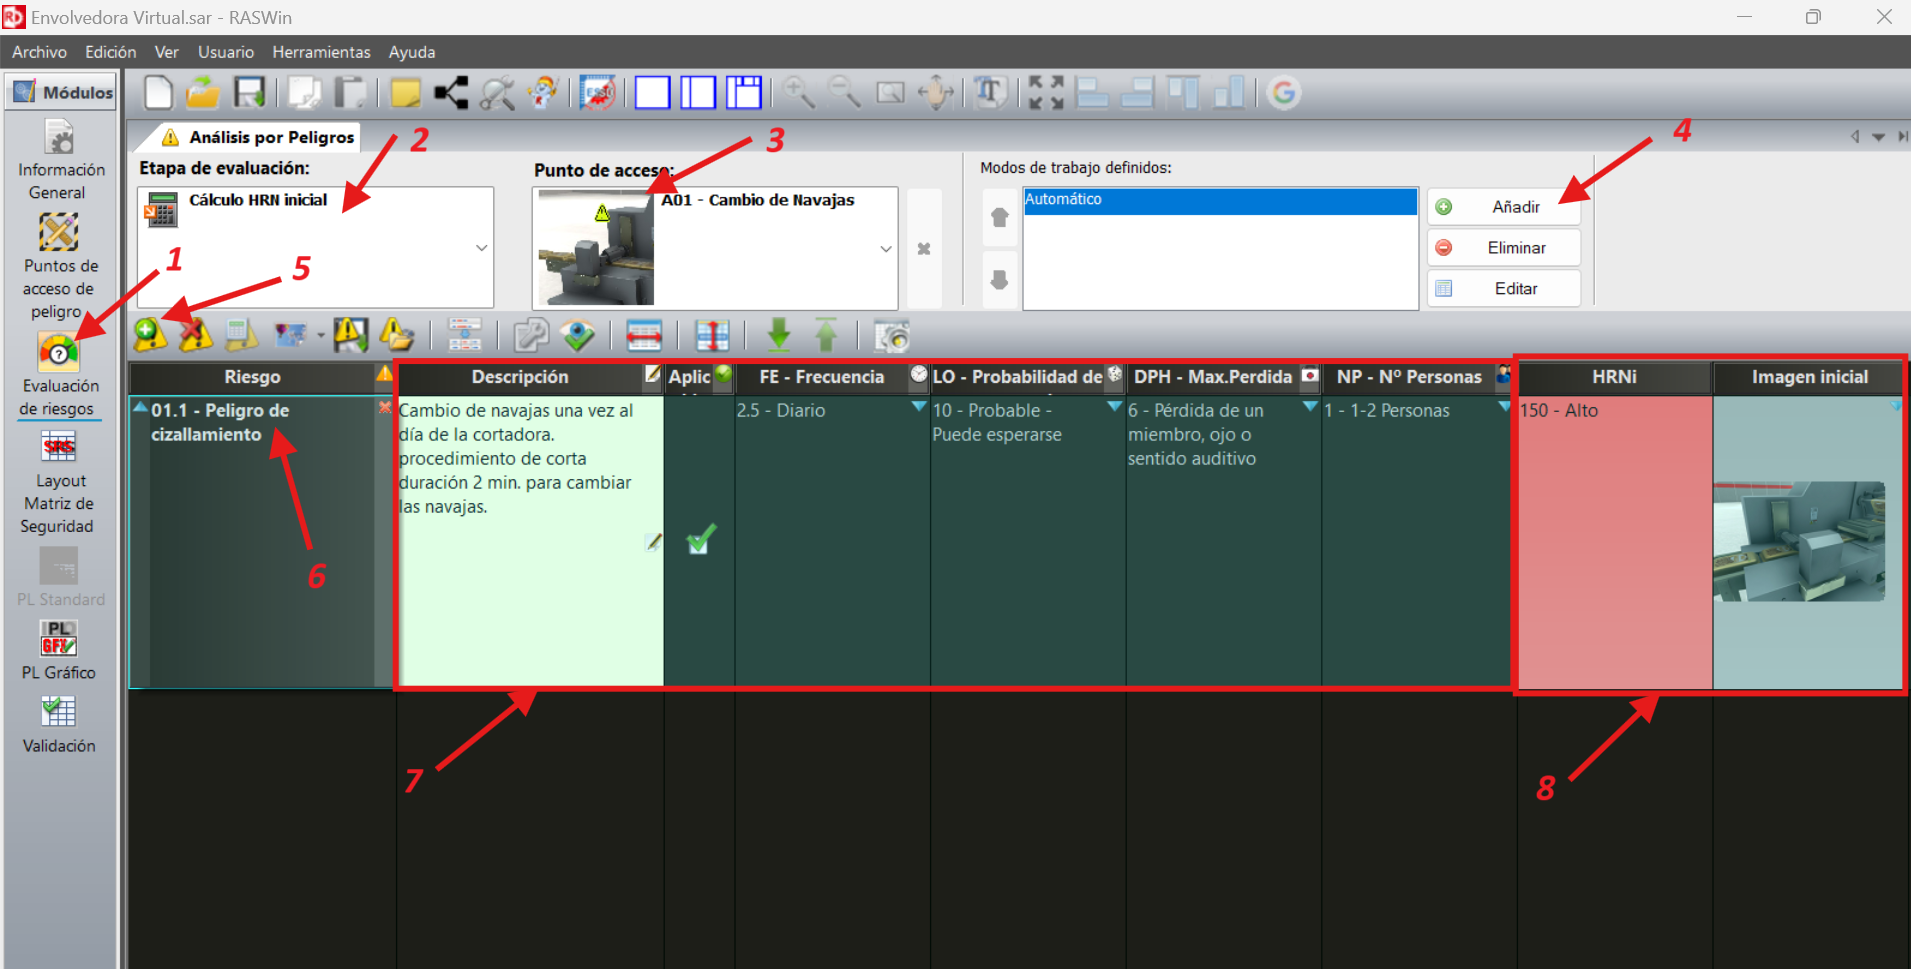Collapse risk 01.1 row with blue triangle
Viewport: 1911px width, 969px height.
pos(140,407)
